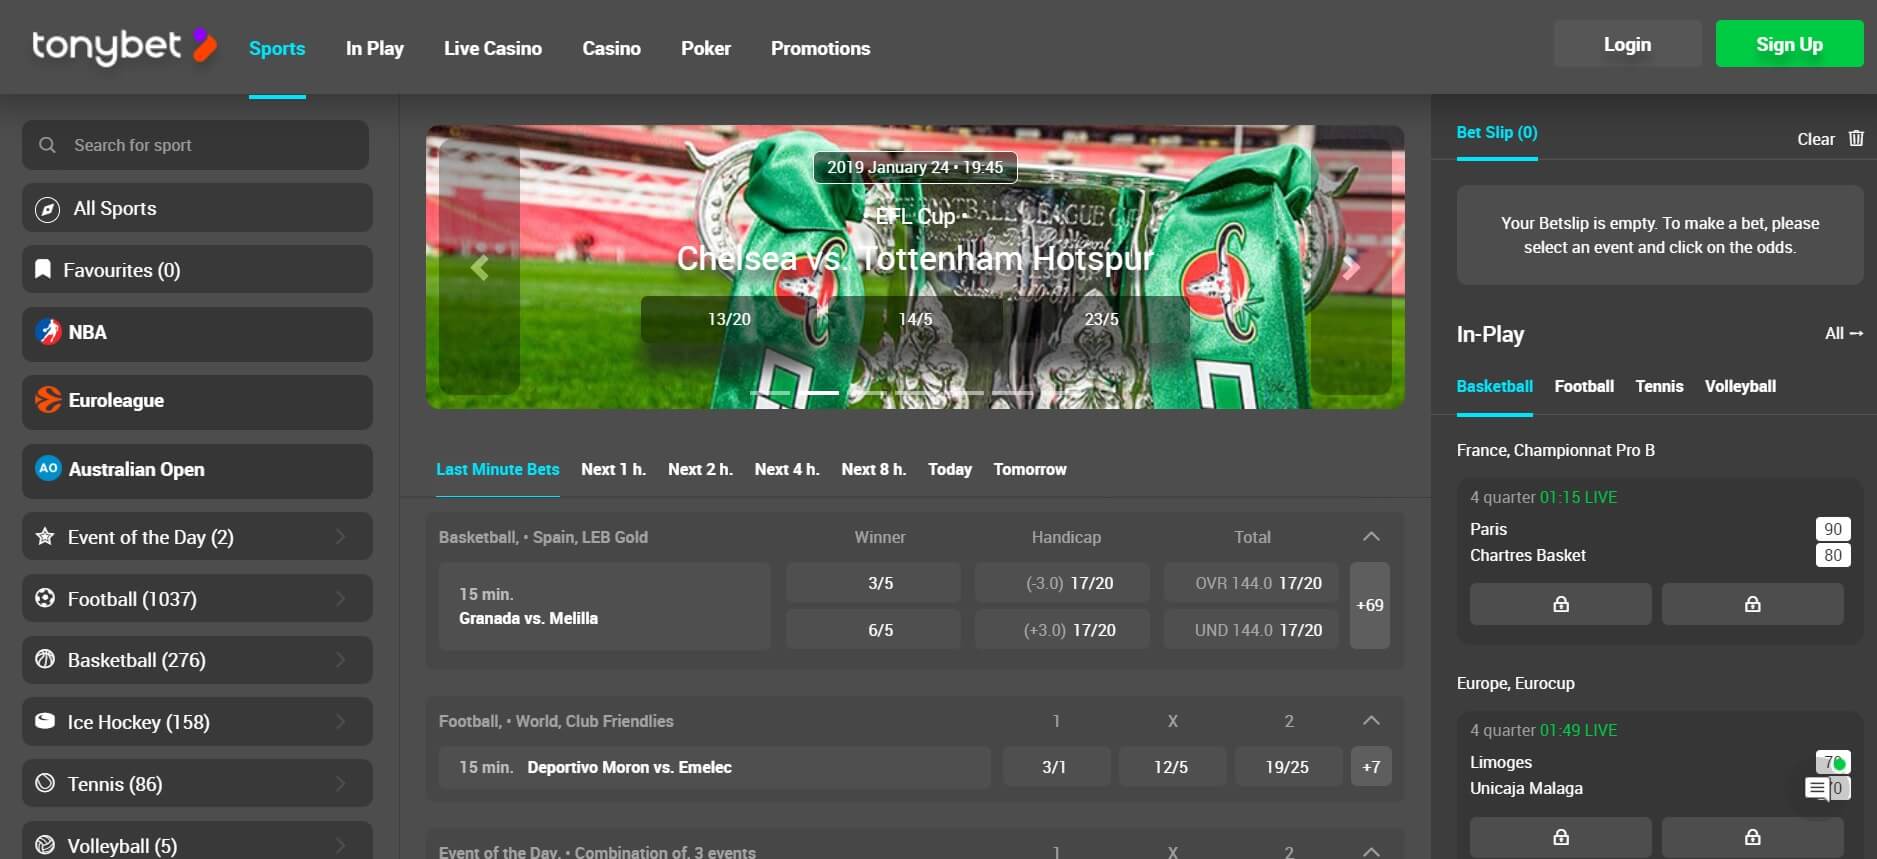Bet on Chelsea at 13/20 in banner
The image size is (1877, 859).
[x=729, y=319]
